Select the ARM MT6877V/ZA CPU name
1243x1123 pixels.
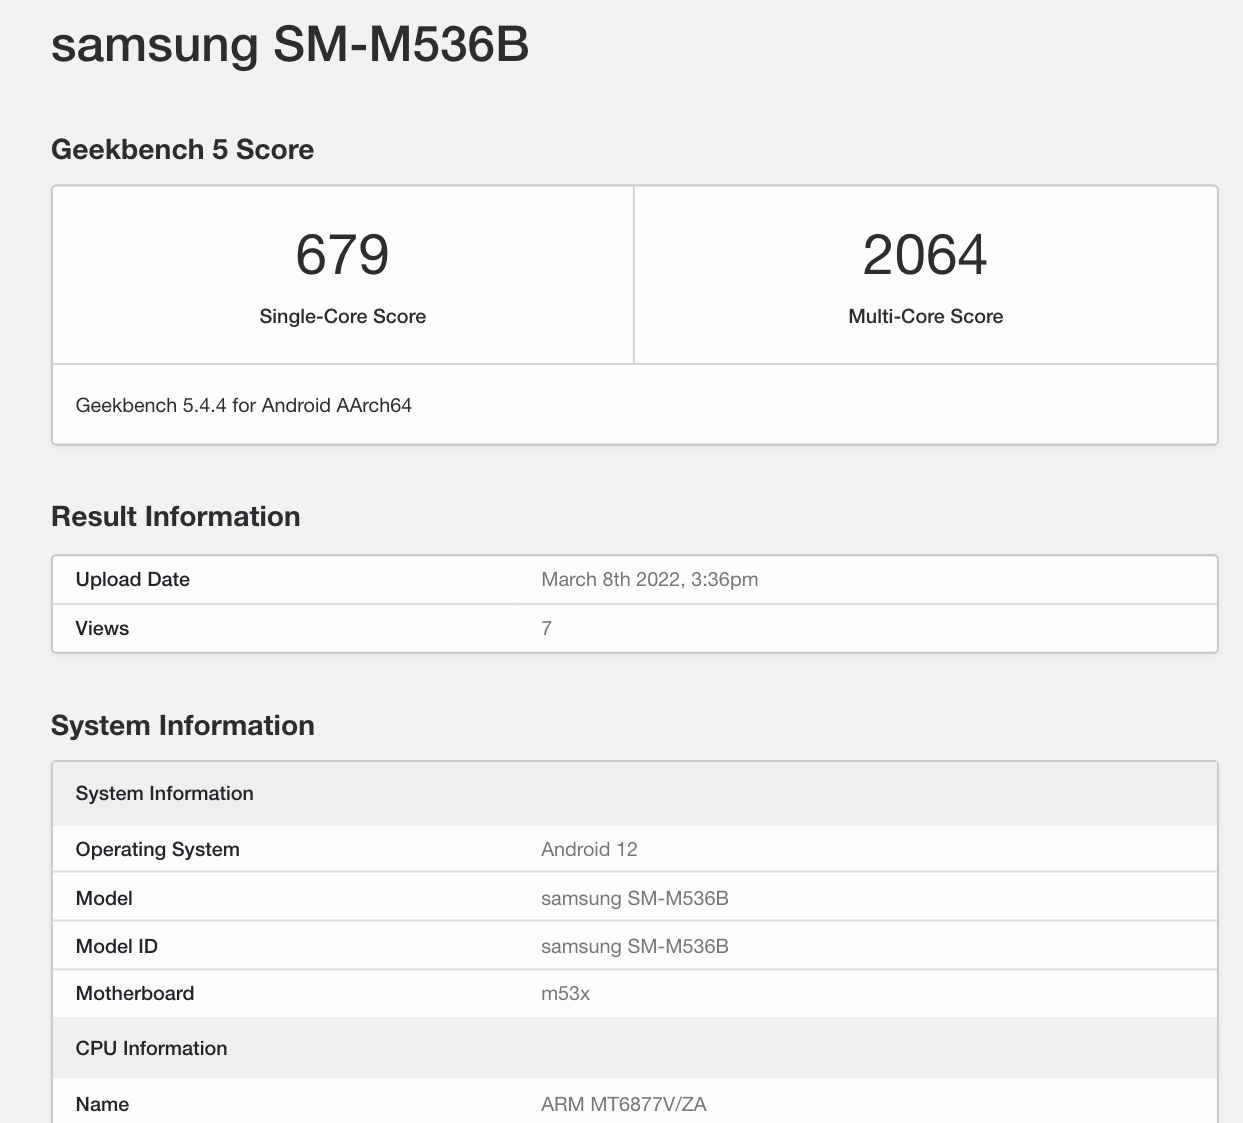[623, 1105]
